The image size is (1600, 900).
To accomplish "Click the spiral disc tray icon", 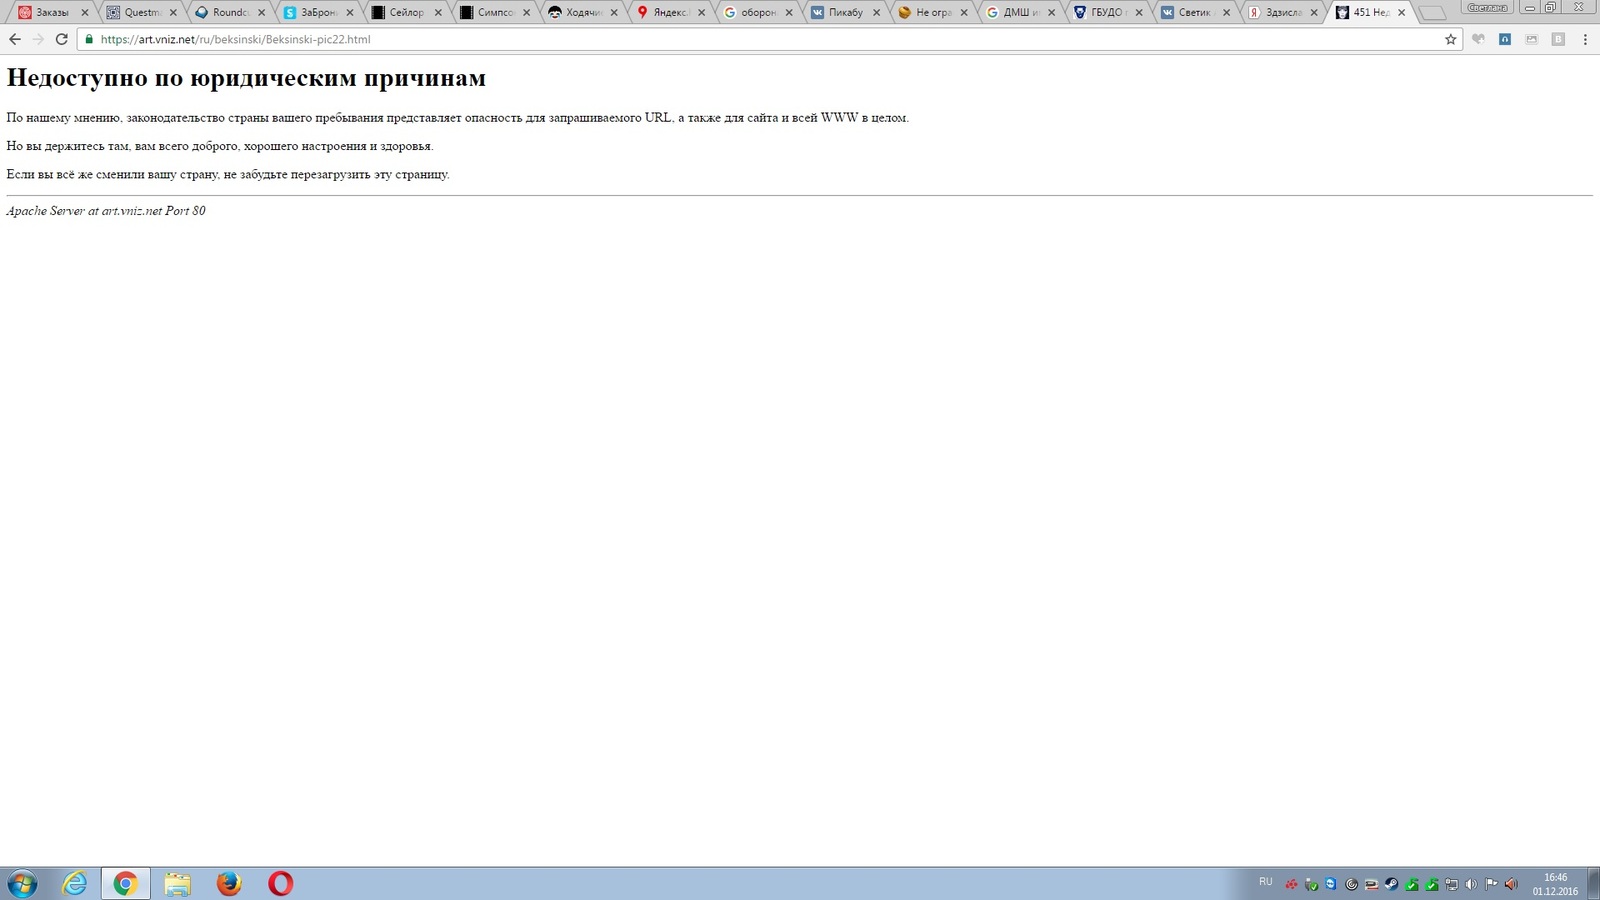I will click(x=1351, y=884).
